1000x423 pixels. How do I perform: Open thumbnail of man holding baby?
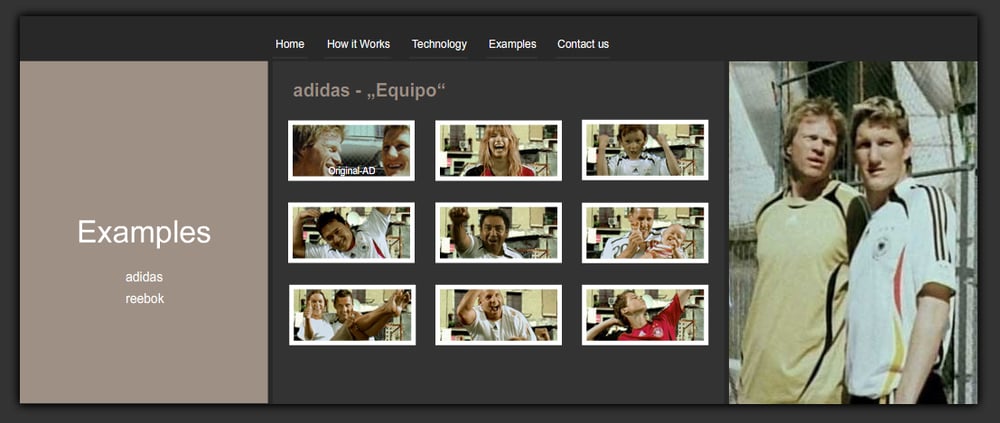pos(645,233)
